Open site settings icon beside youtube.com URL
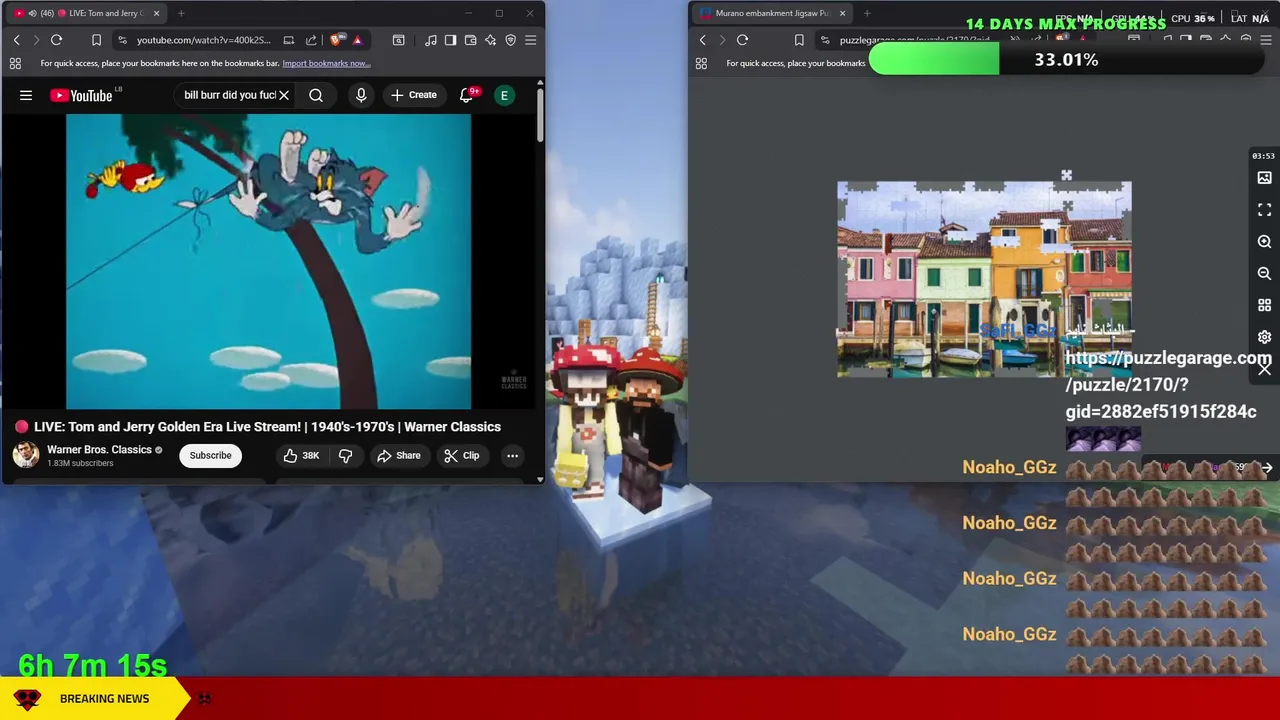 coord(122,40)
